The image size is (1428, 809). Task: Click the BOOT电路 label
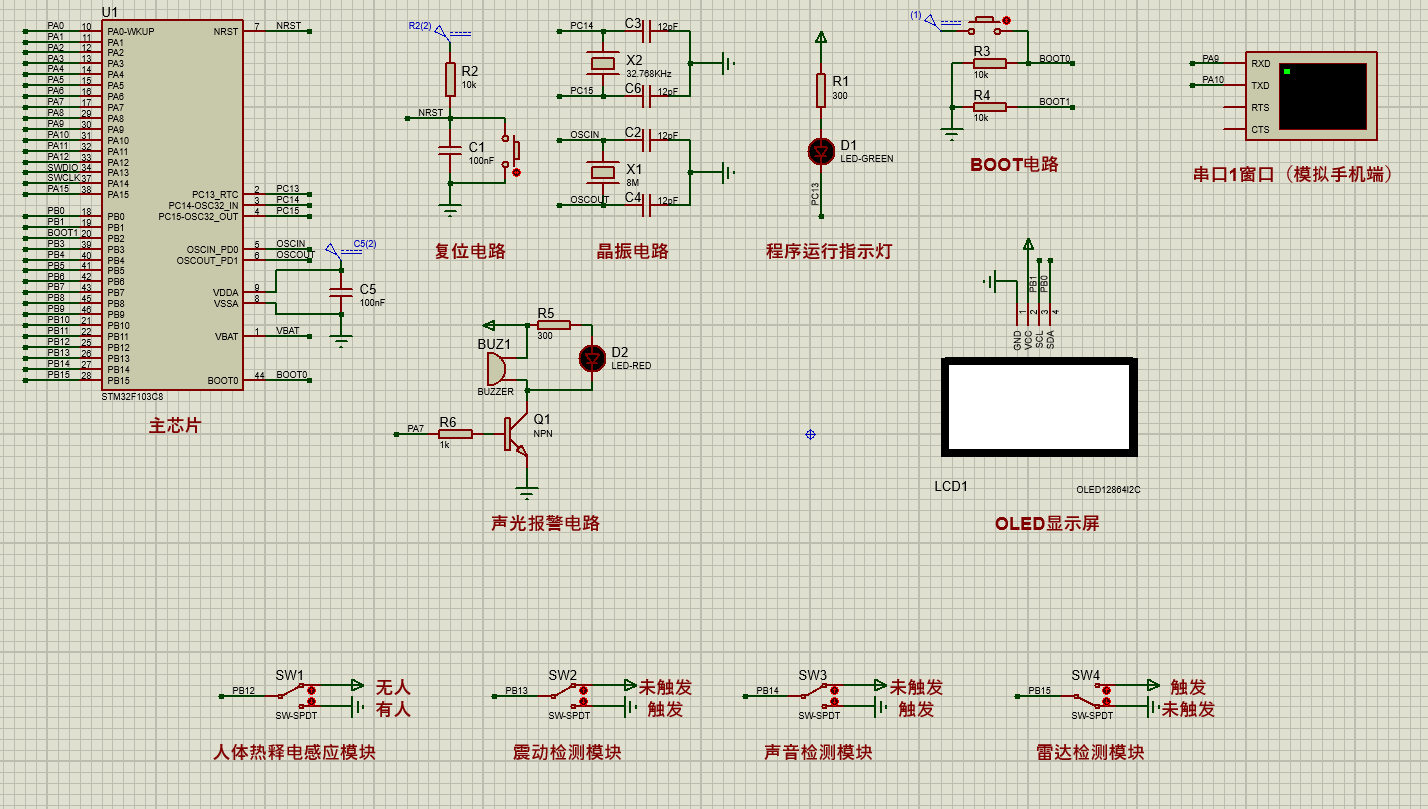tap(1014, 165)
